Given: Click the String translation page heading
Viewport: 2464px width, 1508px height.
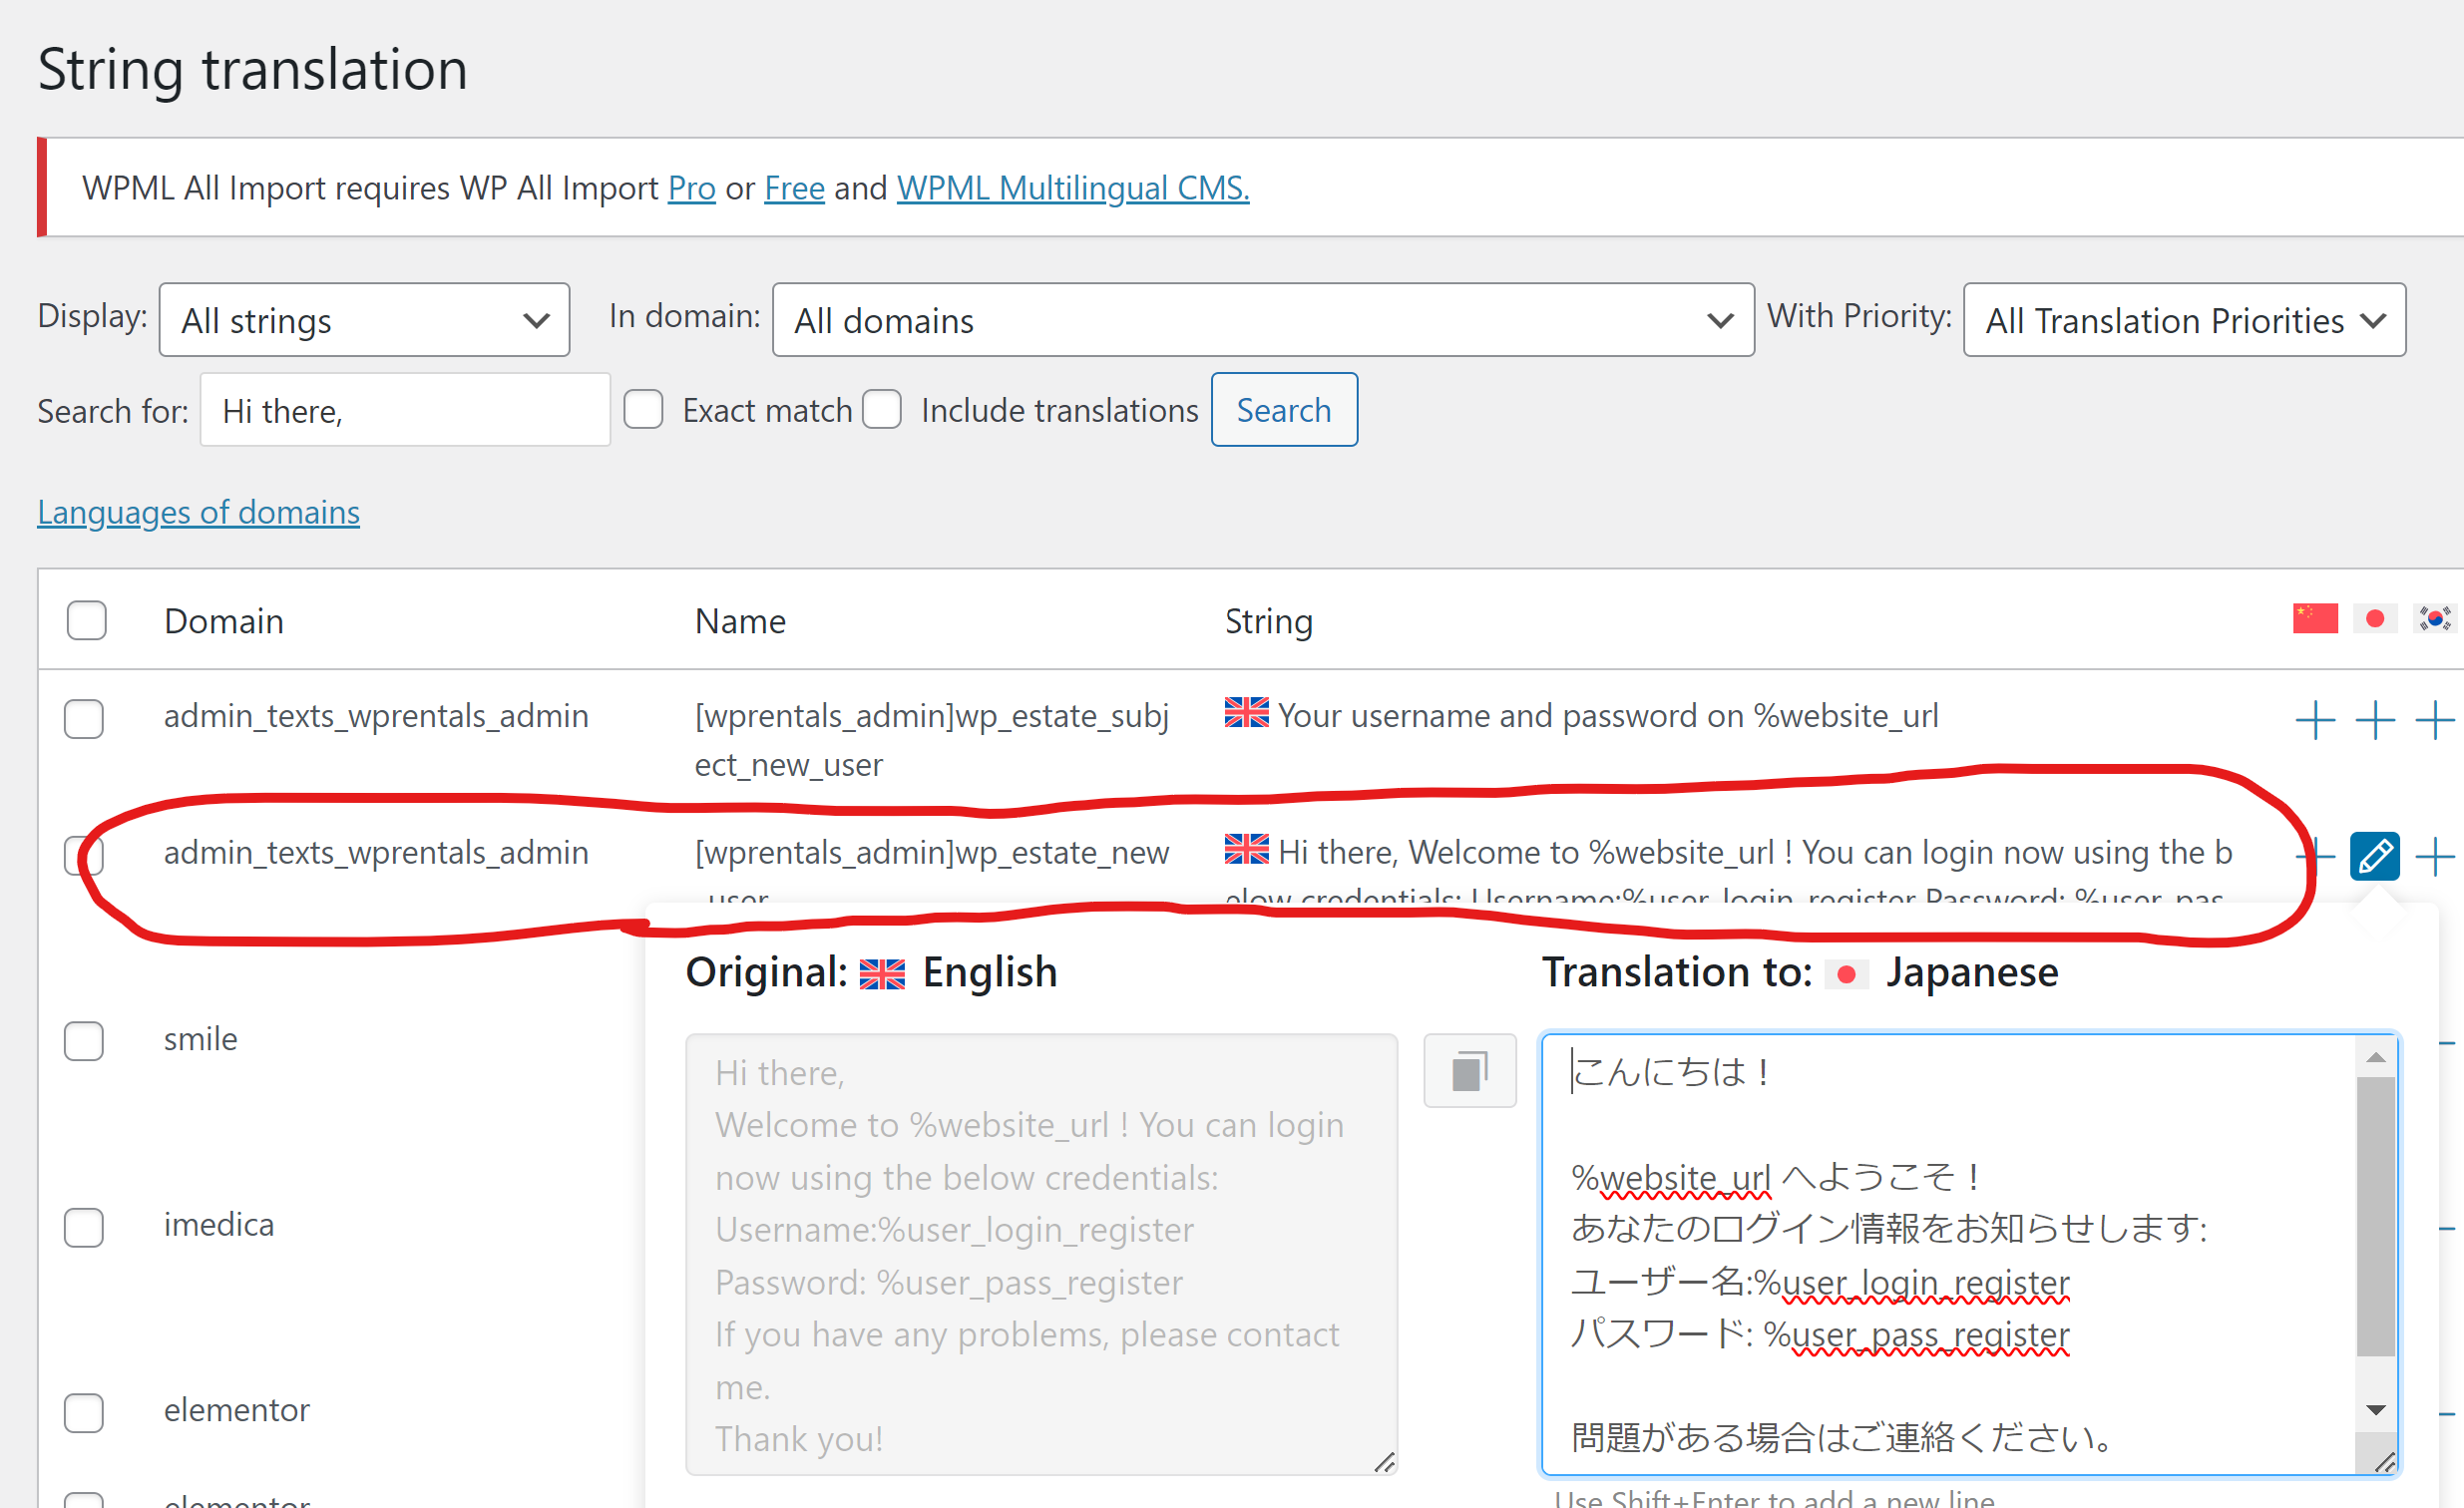Looking at the screenshot, I should [253, 70].
